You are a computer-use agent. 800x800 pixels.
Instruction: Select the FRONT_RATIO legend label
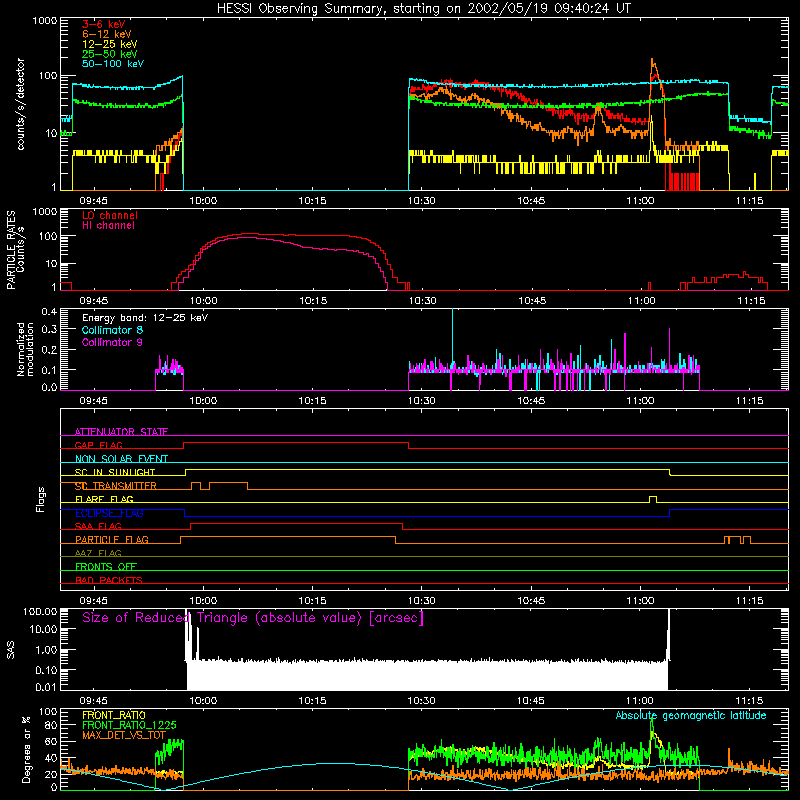pos(114,715)
